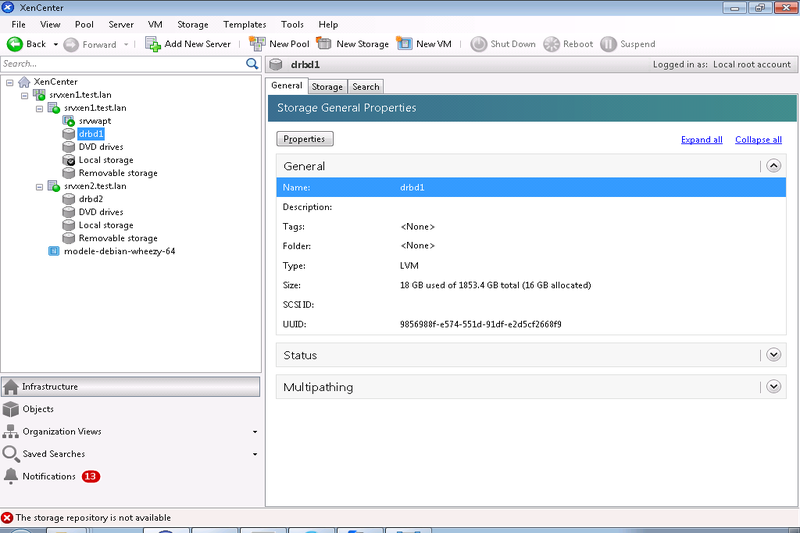The width and height of the screenshot is (800, 533).
Task: Switch to the Storage tab
Action: pos(327,87)
